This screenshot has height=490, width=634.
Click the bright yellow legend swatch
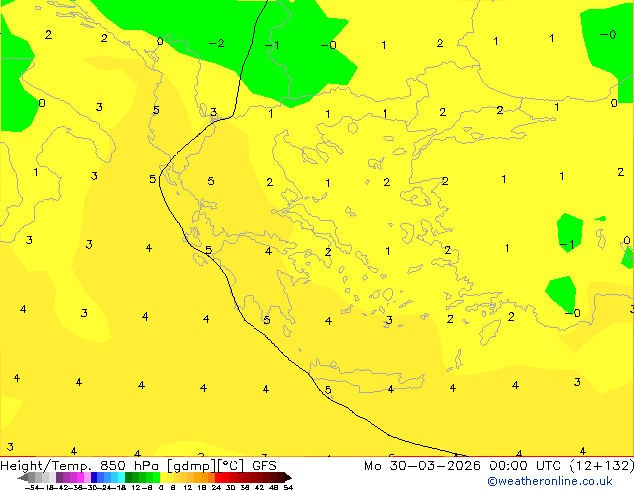[x=163, y=477]
